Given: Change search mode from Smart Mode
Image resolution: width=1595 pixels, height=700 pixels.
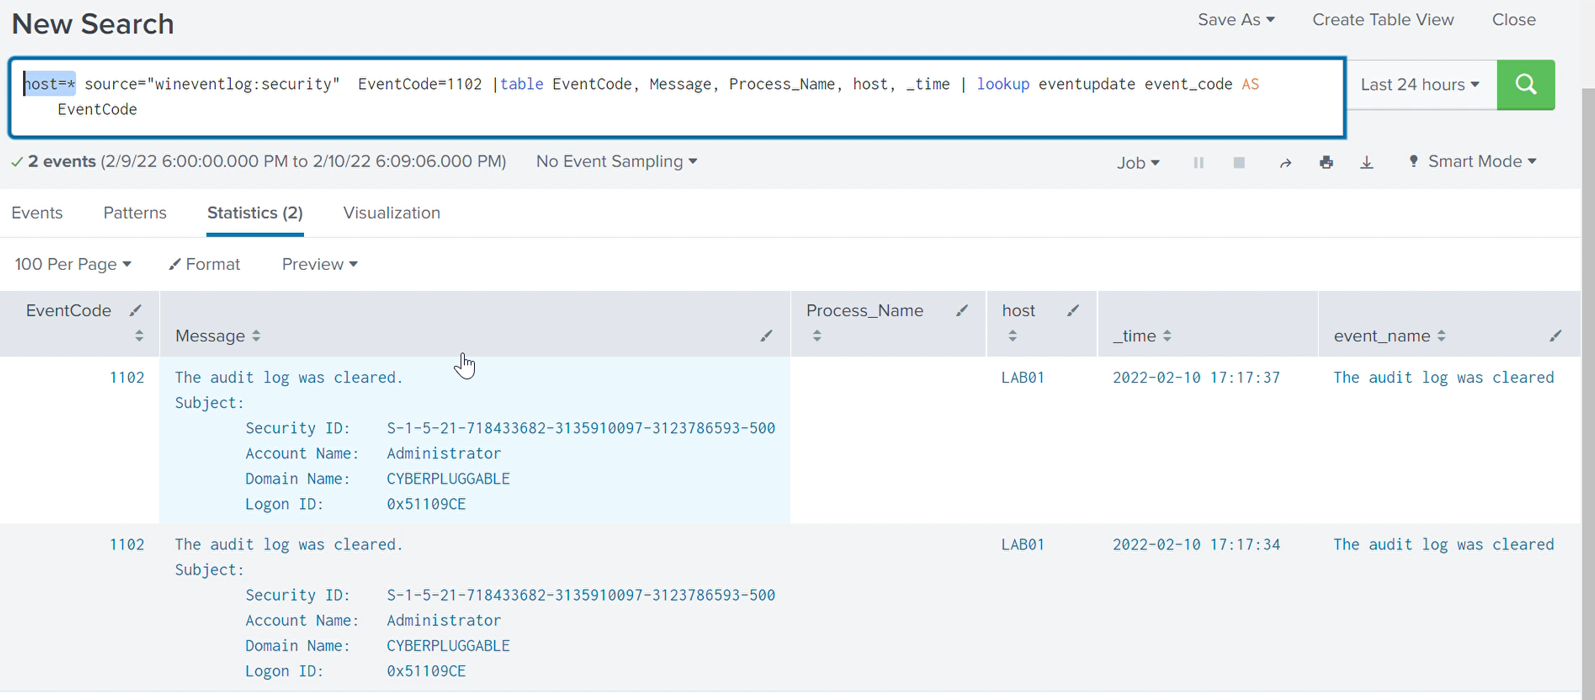Looking at the screenshot, I should click(x=1472, y=162).
